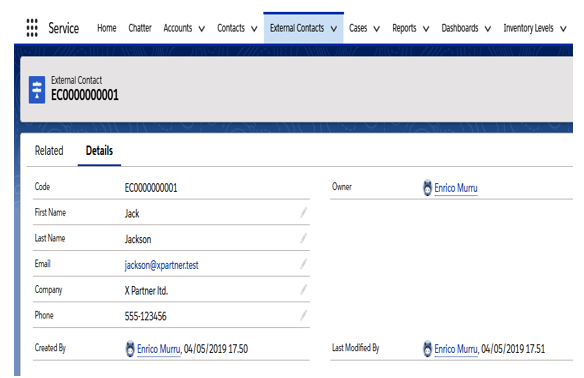Click the Company value X Partner ltd.
Viewport: 584px width, 378px height.
(146, 290)
